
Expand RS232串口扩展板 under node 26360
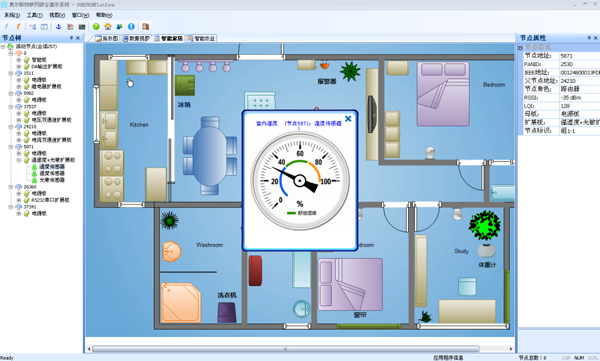(18, 200)
